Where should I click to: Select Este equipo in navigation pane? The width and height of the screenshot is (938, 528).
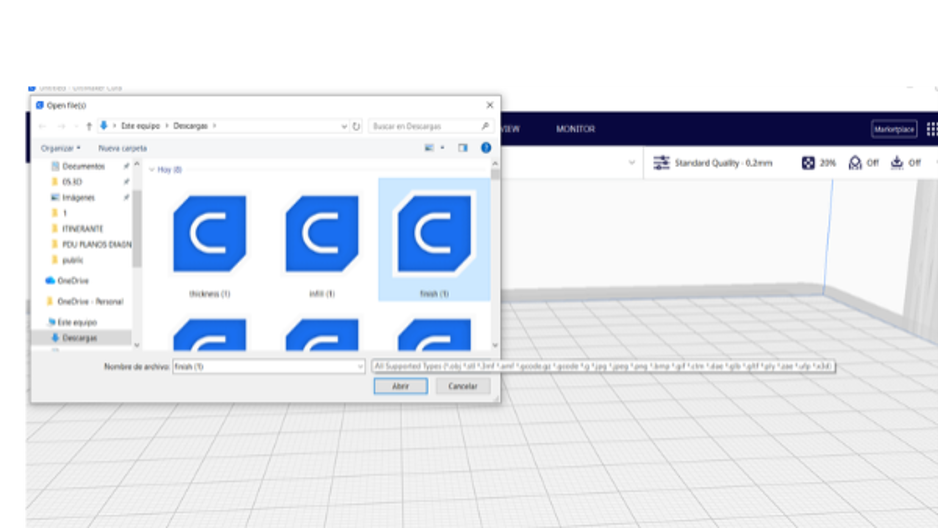pos(72,322)
